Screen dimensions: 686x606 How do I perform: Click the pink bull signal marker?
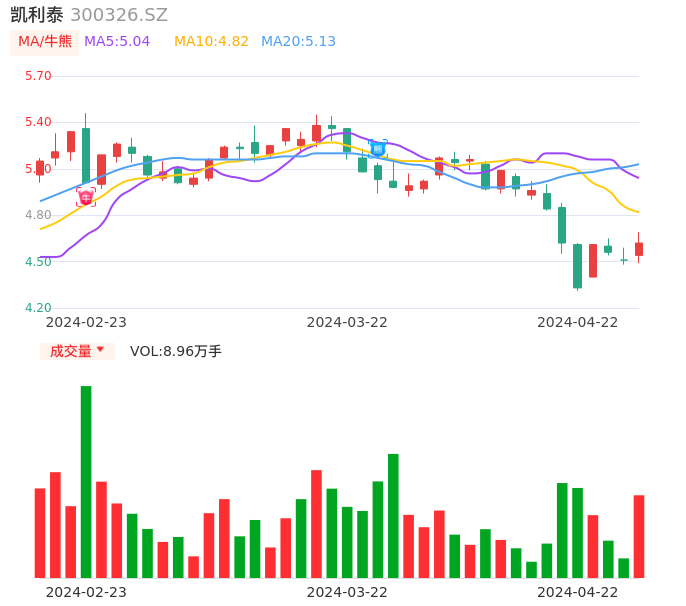86,197
